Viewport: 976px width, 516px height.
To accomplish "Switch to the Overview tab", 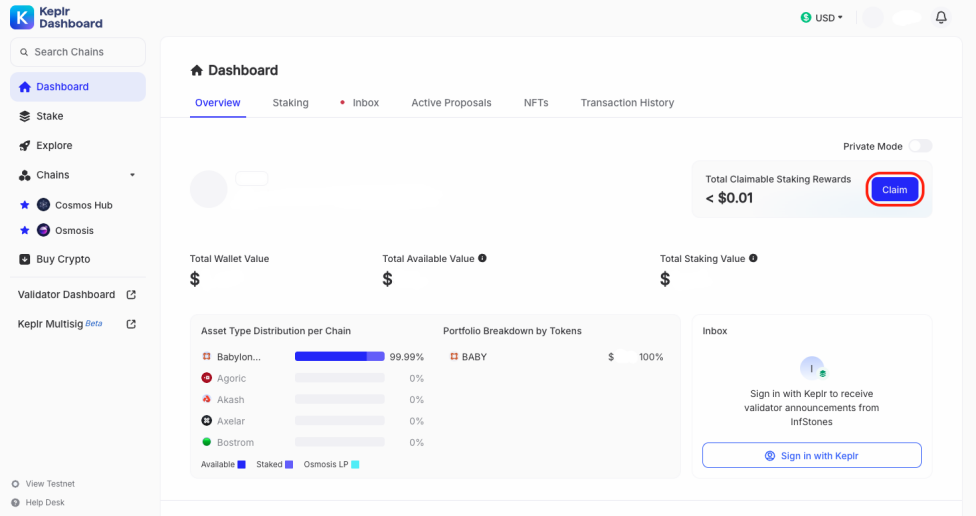I will pos(218,103).
